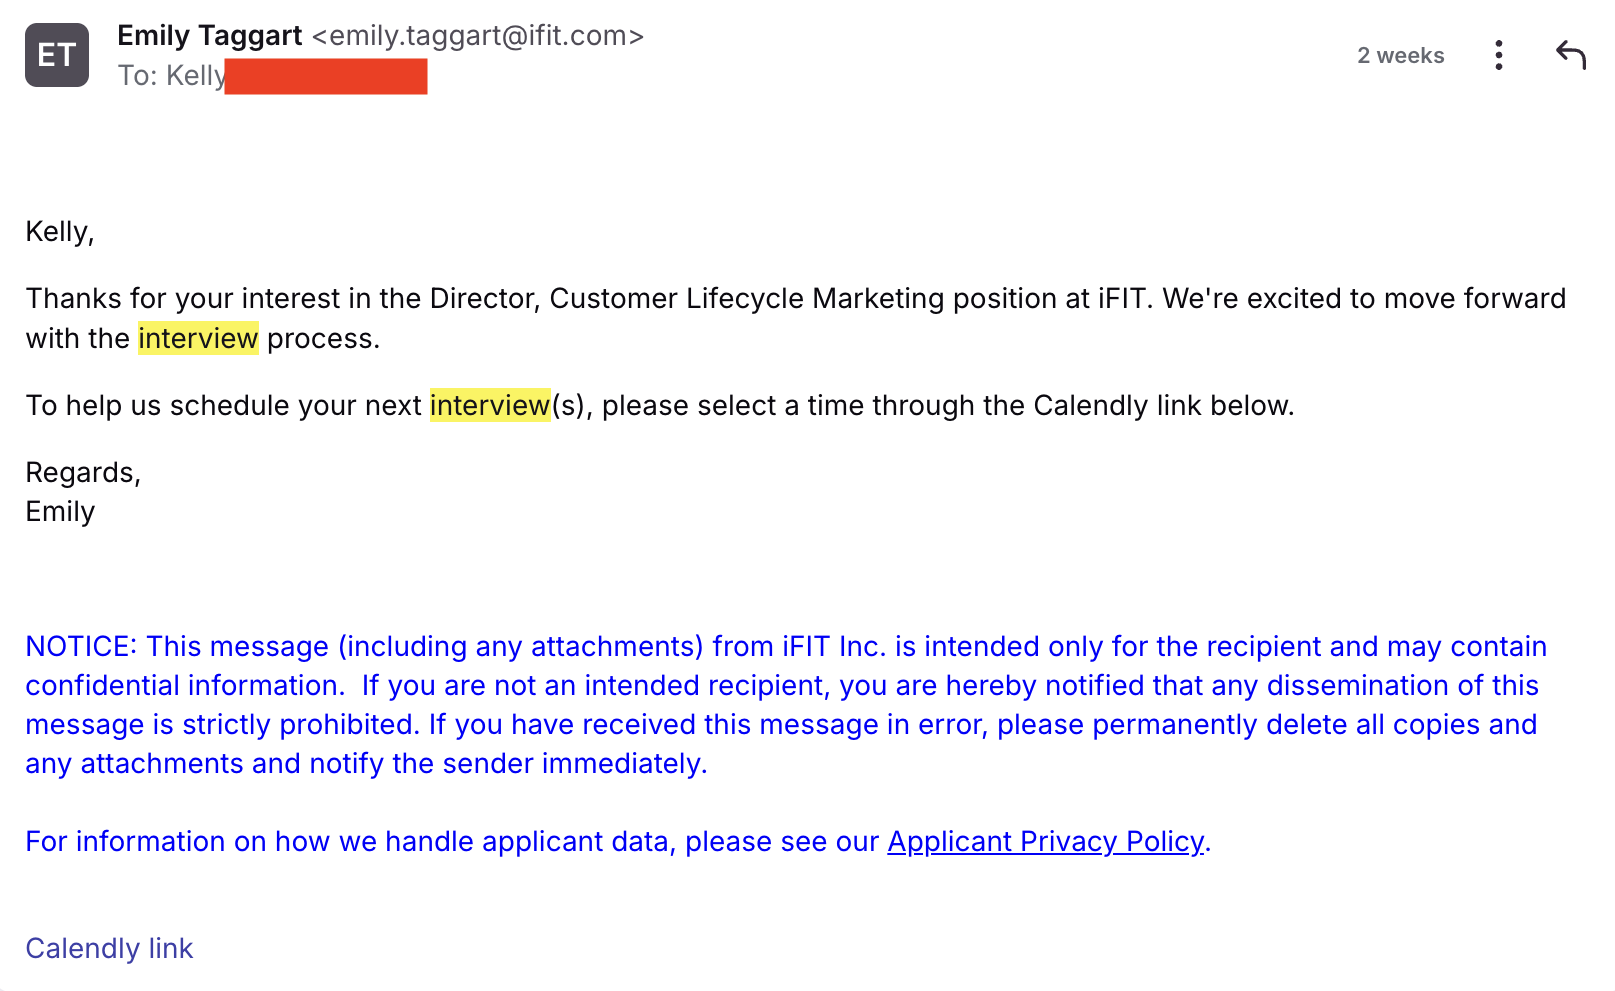The width and height of the screenshot is (1615, 991).
Task: Open the three-dot more options menu
Action: [x=1498, y=55]
